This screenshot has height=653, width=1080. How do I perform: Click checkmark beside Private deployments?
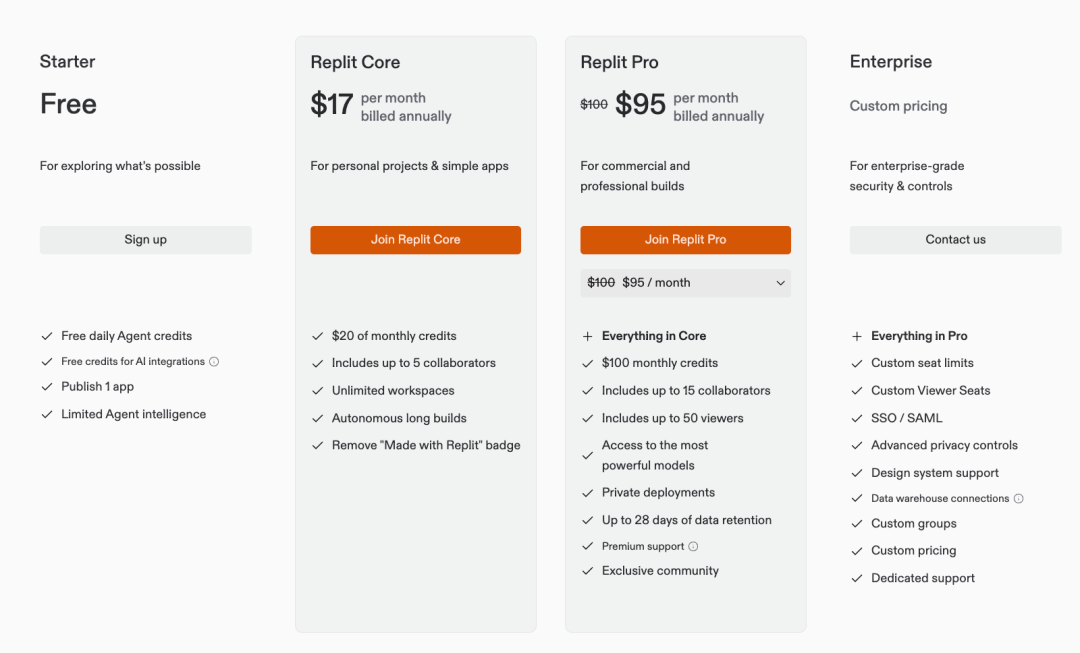click(587, 493)
